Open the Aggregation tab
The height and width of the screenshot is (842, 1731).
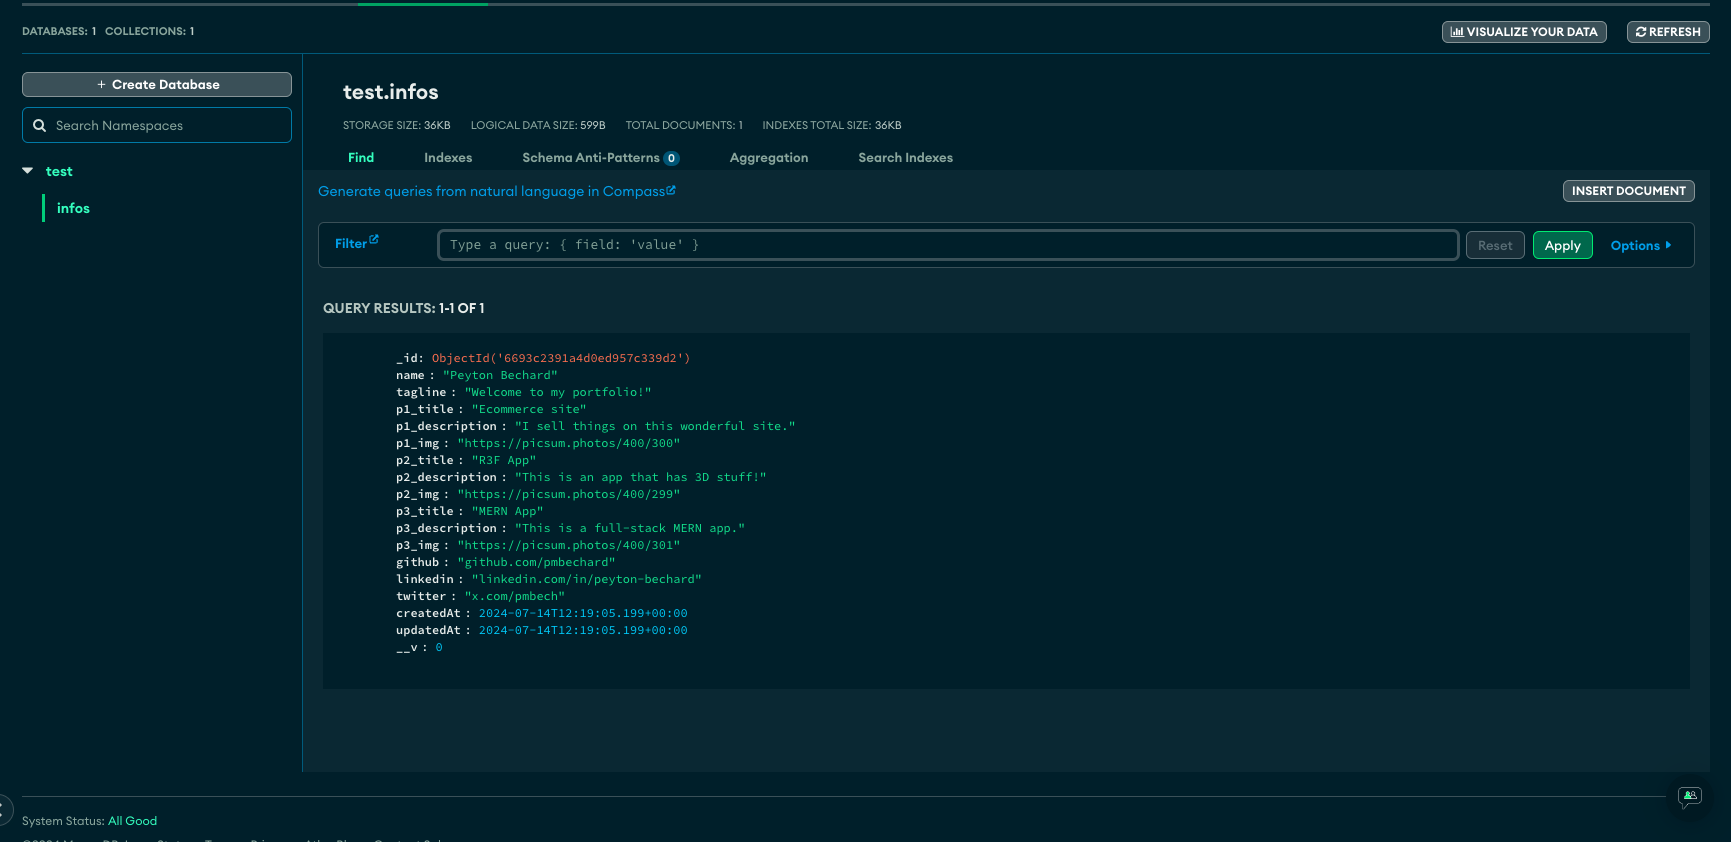(769, 158)
